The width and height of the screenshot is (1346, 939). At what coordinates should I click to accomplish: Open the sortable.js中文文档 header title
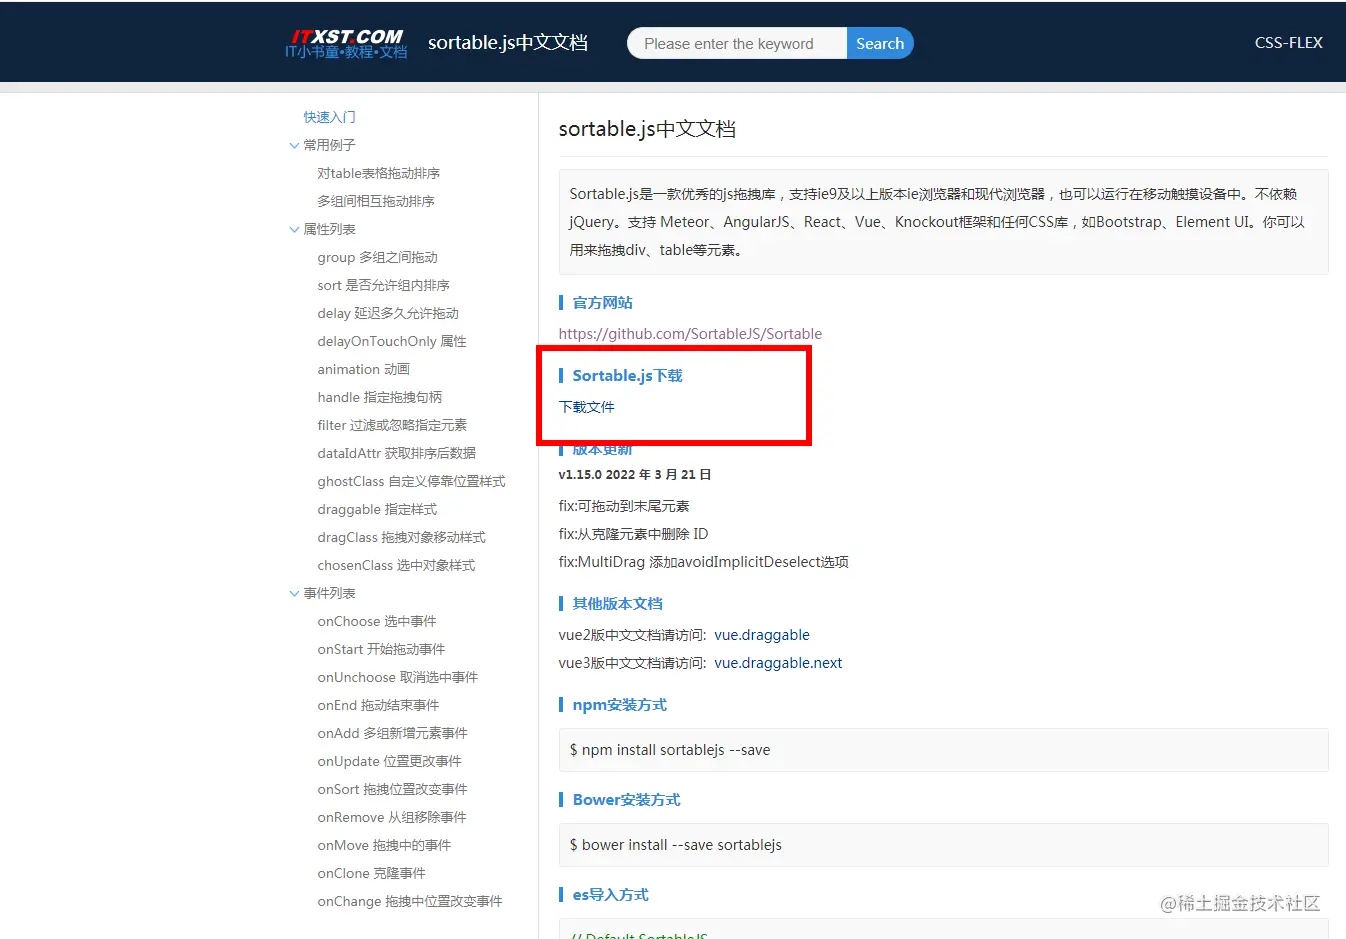point(508,42)
